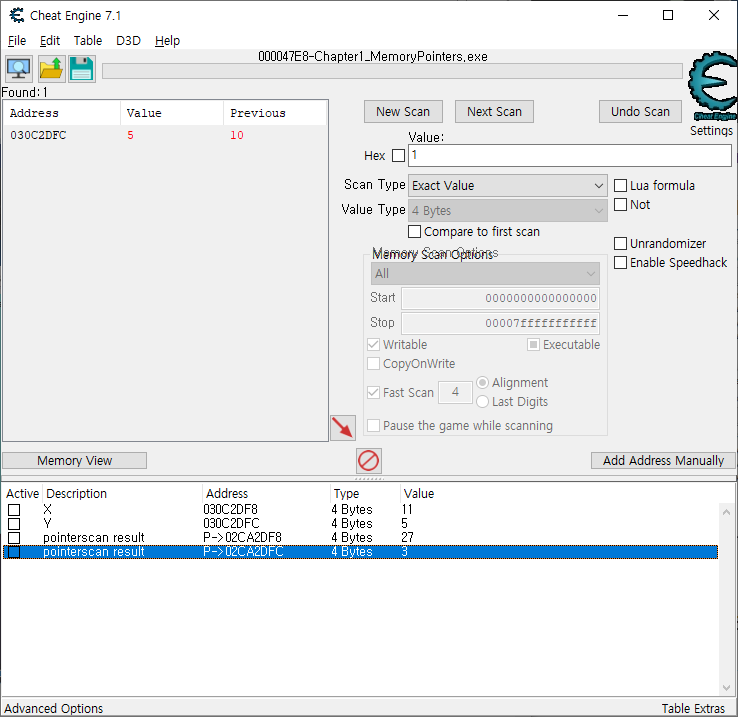Open the Edit menu
Image resolution: width=738 pixels, height=717 pixels.
click(x=50, y=40)
